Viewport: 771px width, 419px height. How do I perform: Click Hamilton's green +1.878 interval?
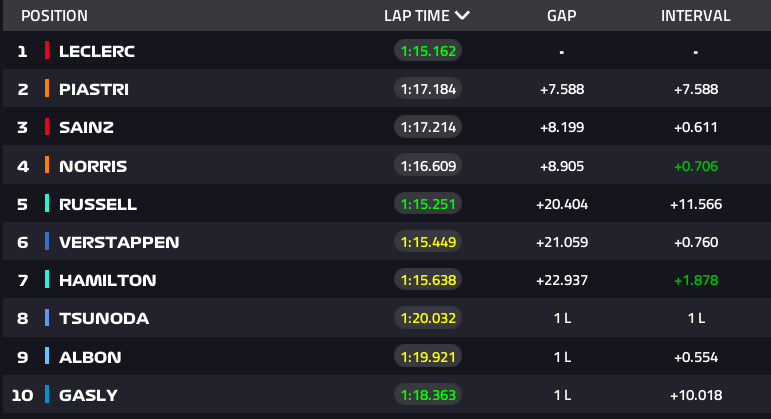coord(695,280)
